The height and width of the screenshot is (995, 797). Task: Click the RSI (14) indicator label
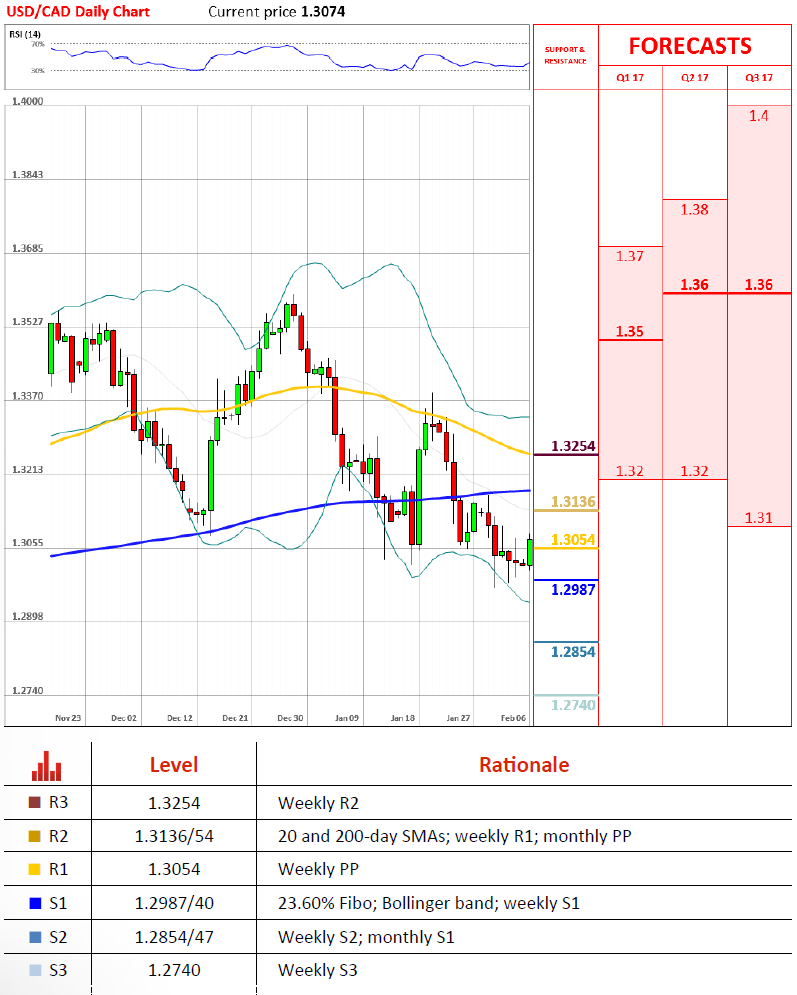point(25,34)
